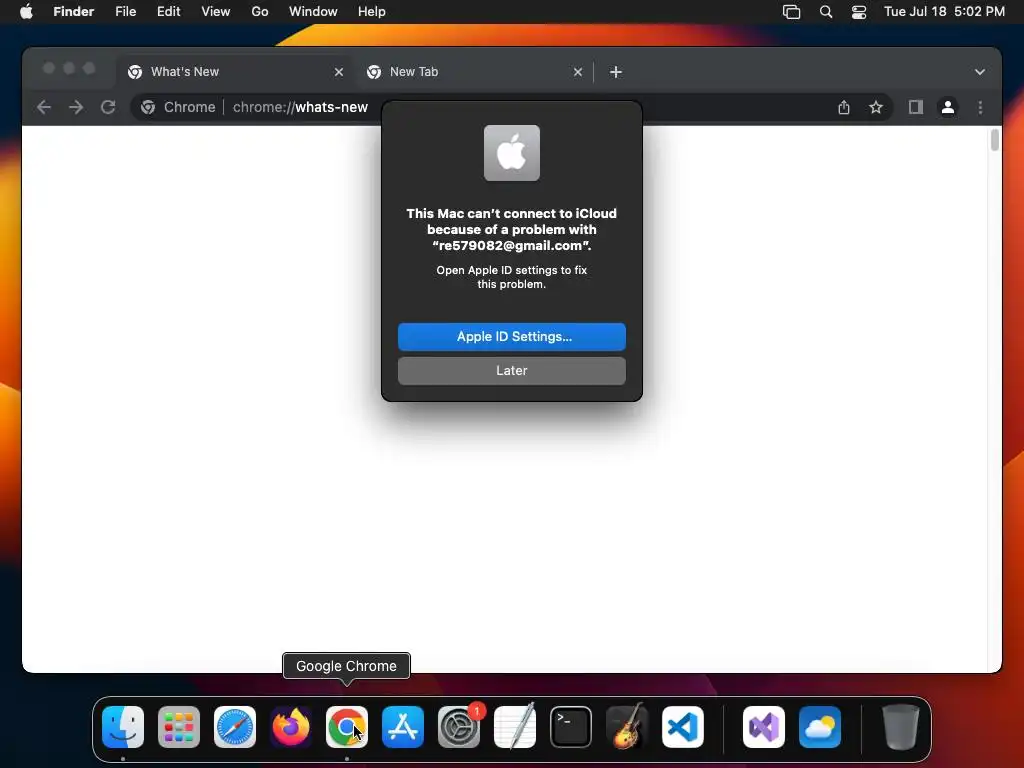The height and width of the screenshot is (768, 1024).
Task: Switch to the What's New tab
Action: click(x=235, y=72)
